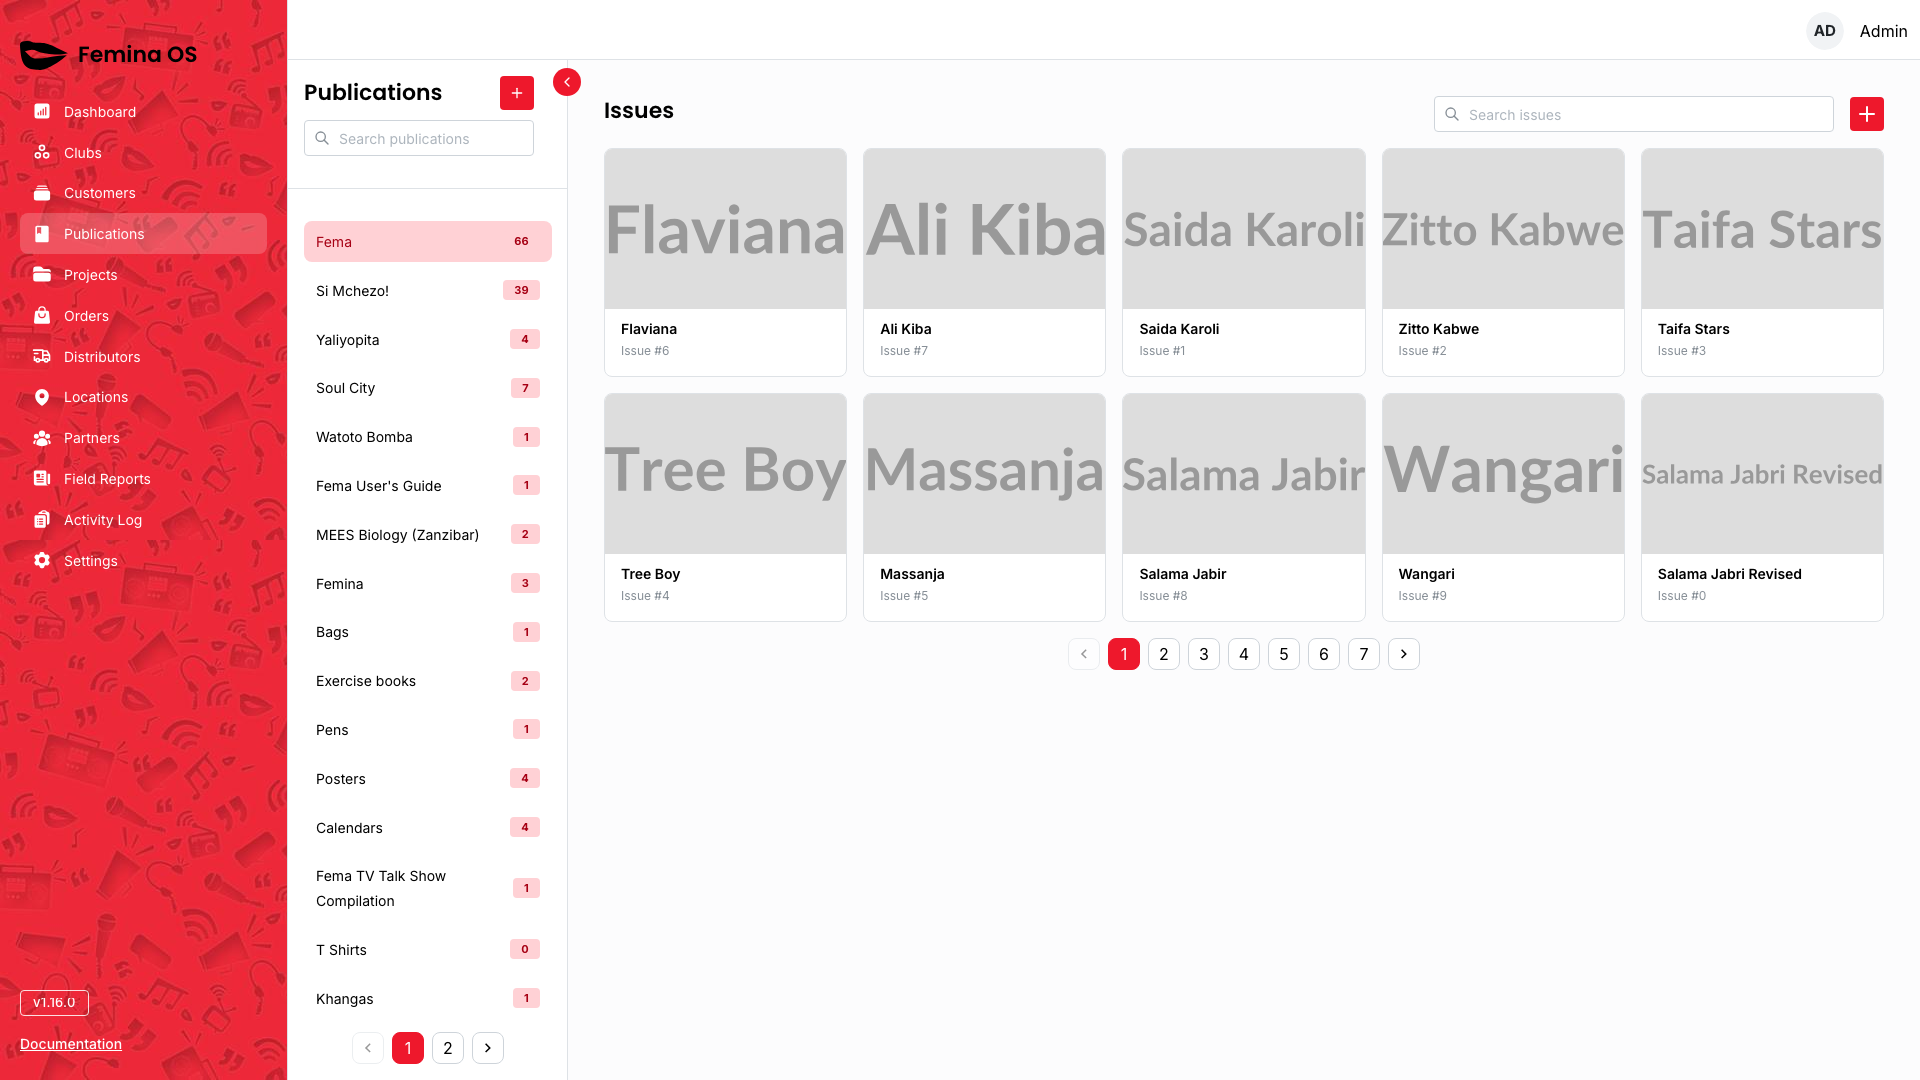Collapse the Publications panel with the chevron
The height and width of the screenshot is (1080, 1920).
pyautogui.click(x=567, y=82)
